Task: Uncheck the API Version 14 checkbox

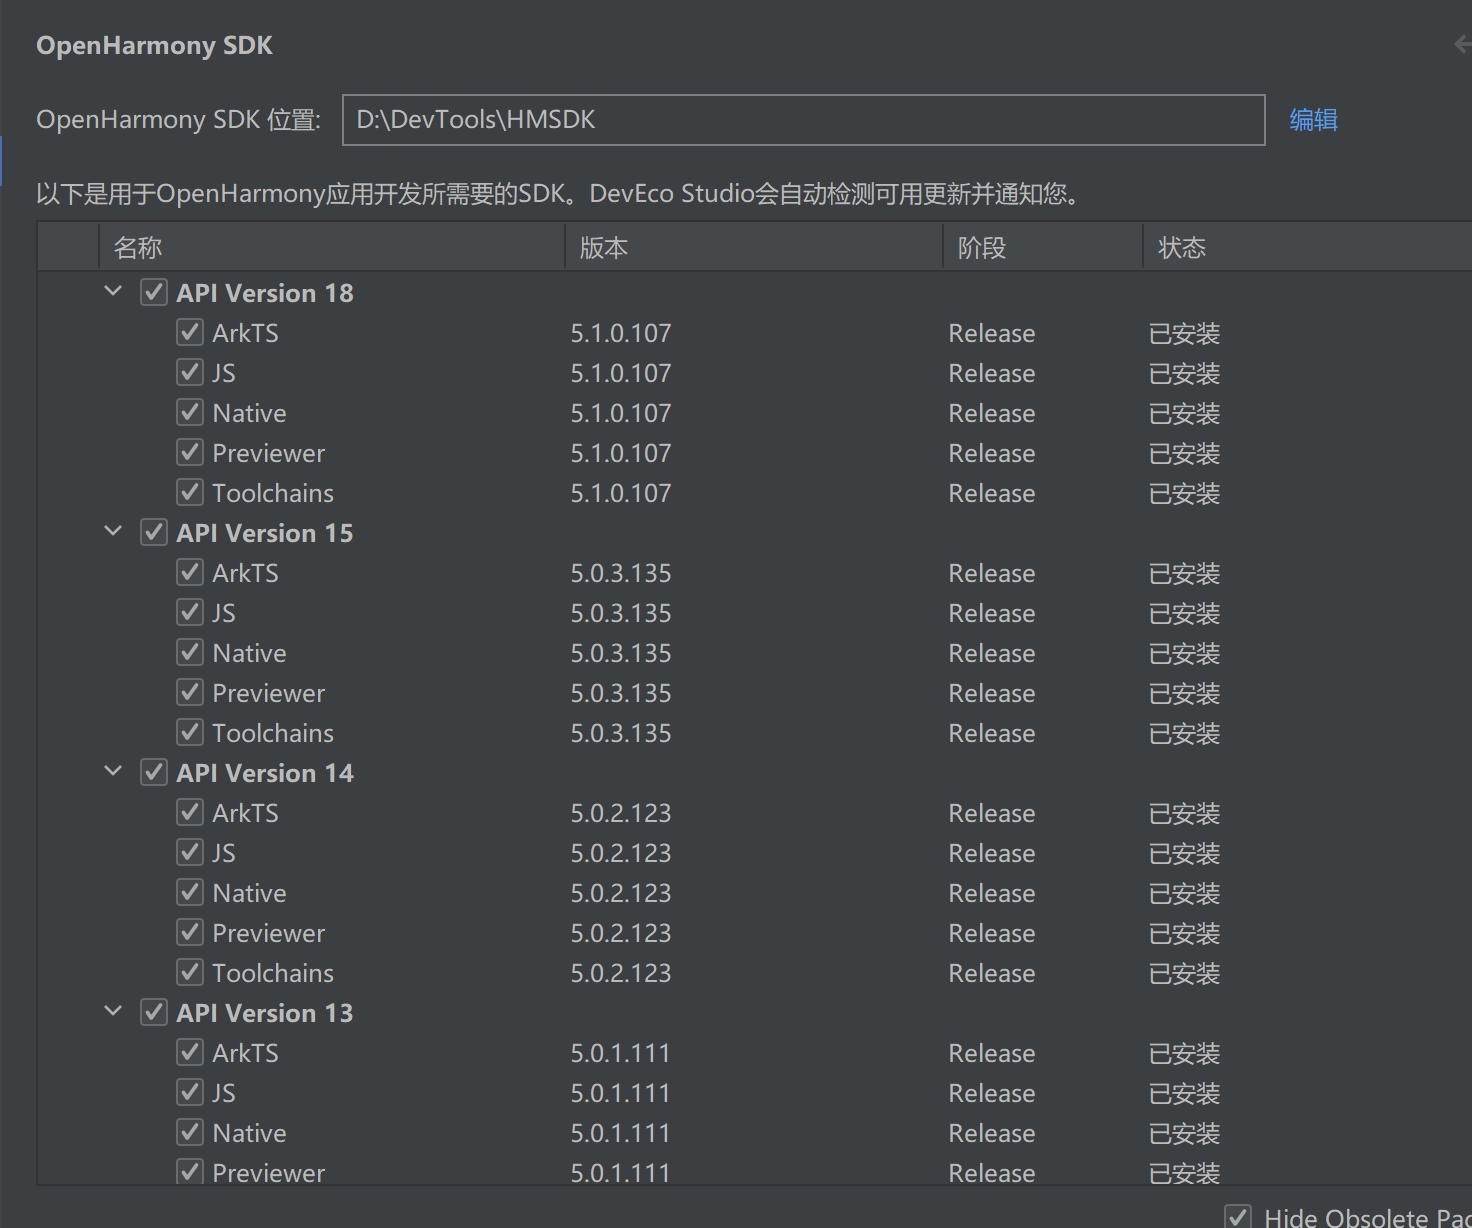Action: 154,772
